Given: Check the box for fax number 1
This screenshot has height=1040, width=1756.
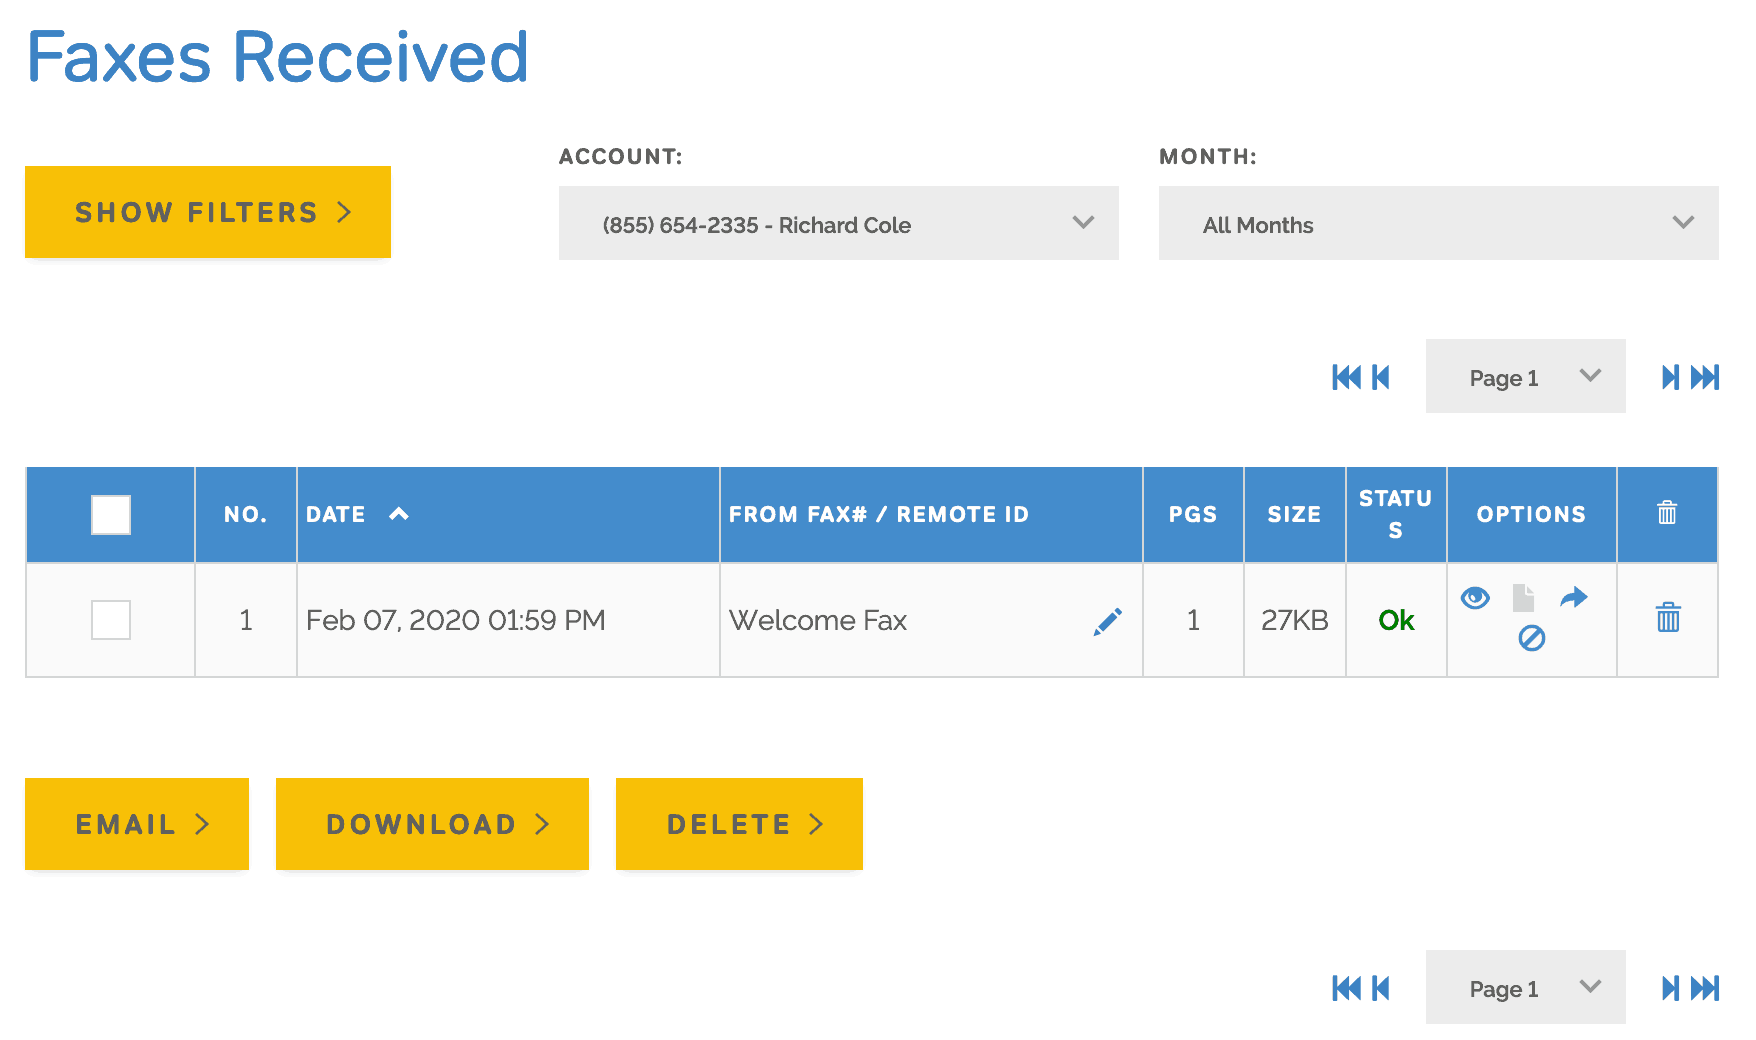Looking at the screenshot, I should click(x=111, y=620).
